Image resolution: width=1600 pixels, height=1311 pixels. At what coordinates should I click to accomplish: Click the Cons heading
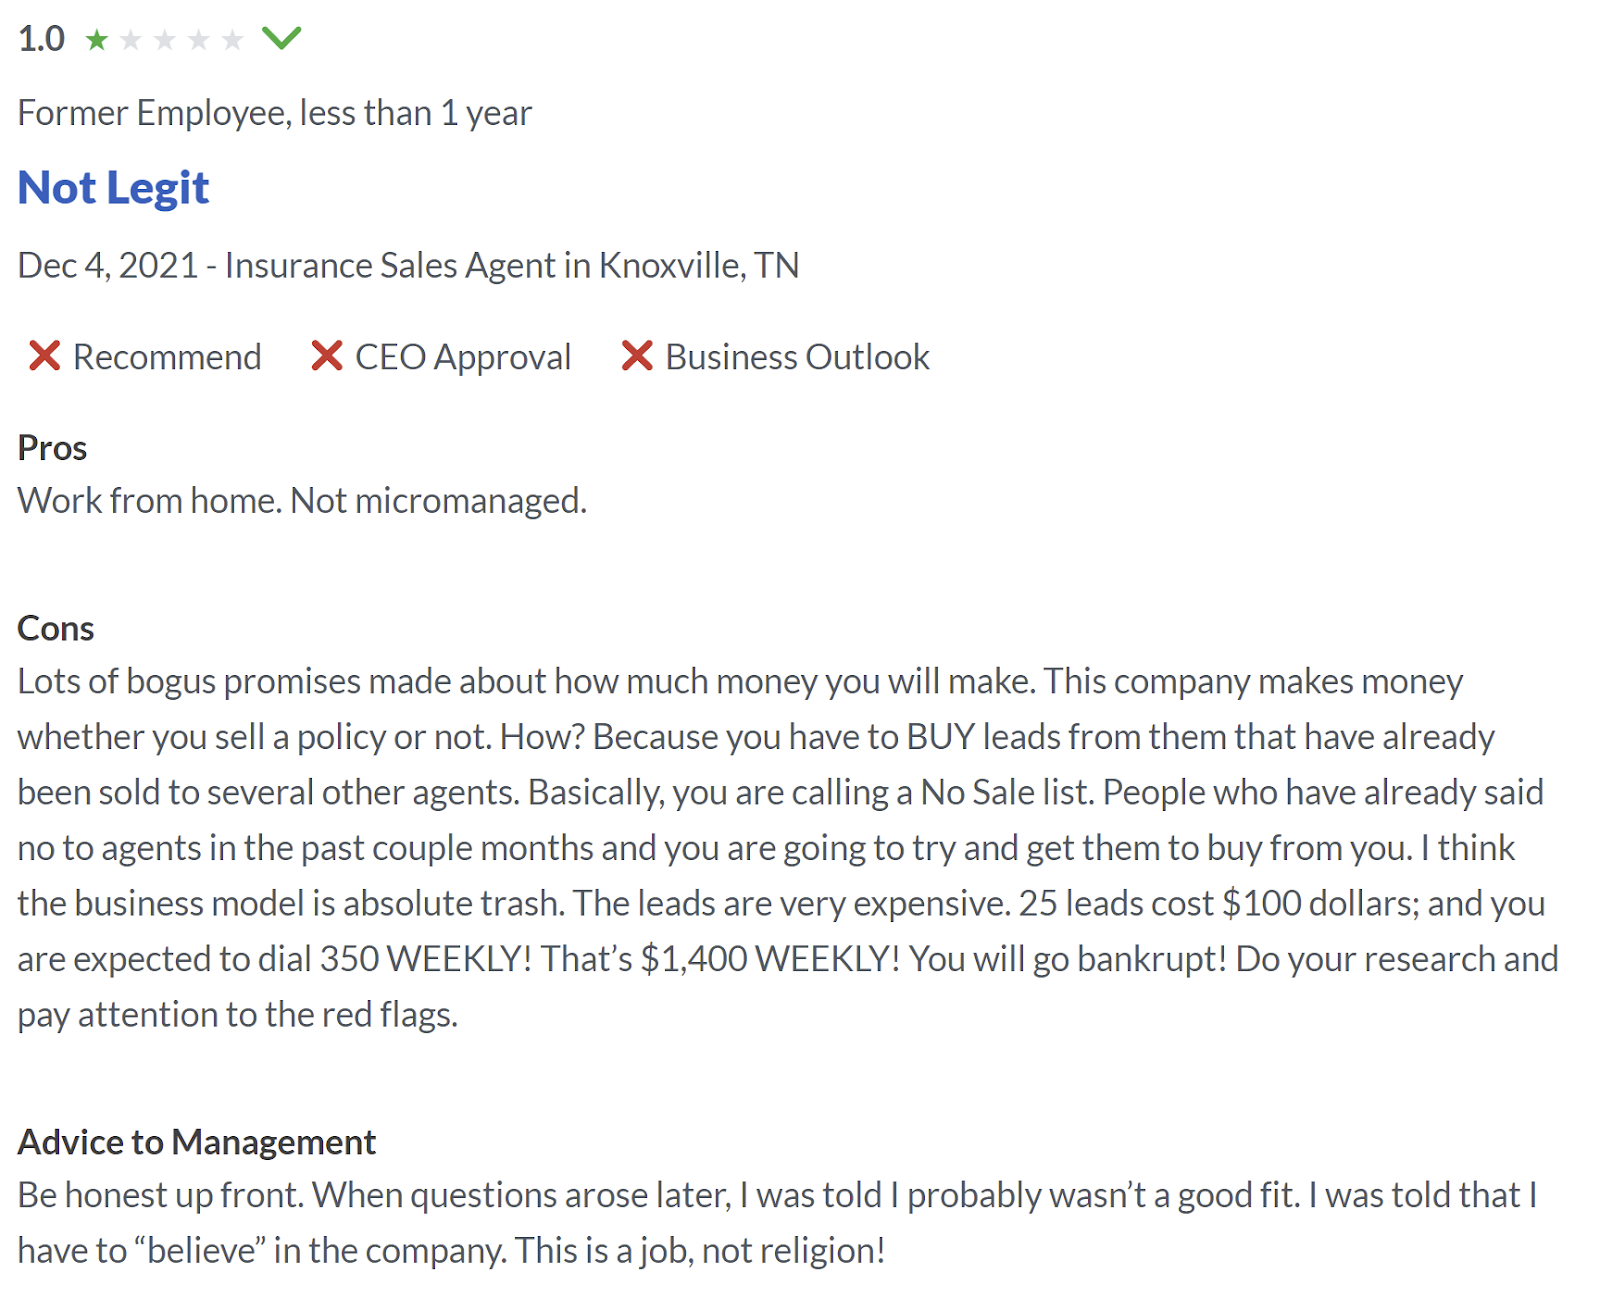click(56, 628)
